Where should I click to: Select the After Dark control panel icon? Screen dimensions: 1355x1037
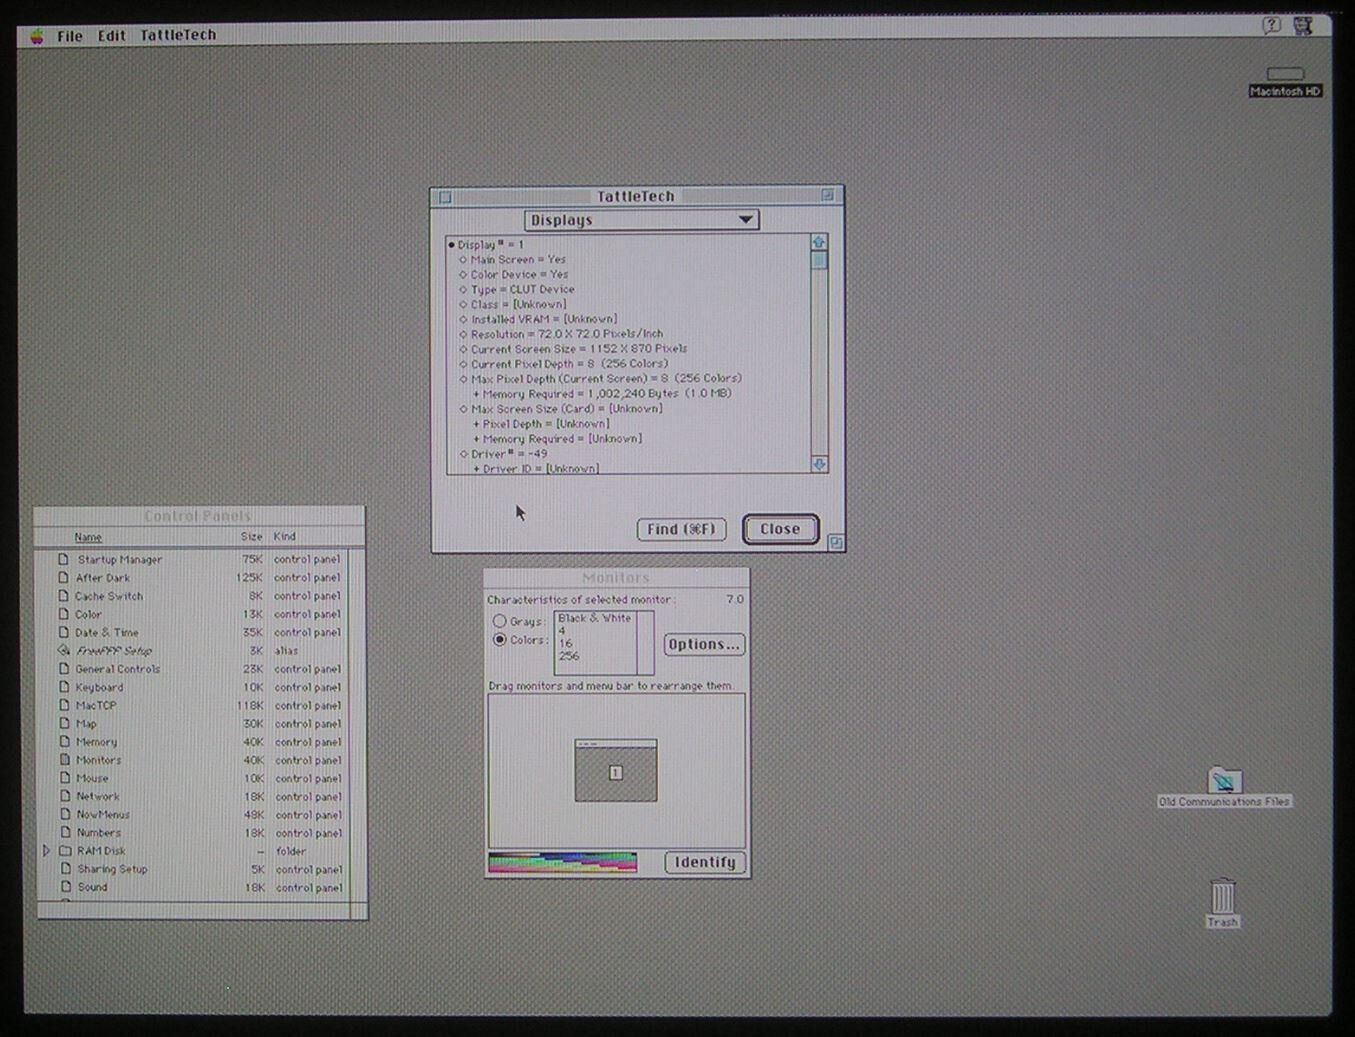click(x=64, y=577)
